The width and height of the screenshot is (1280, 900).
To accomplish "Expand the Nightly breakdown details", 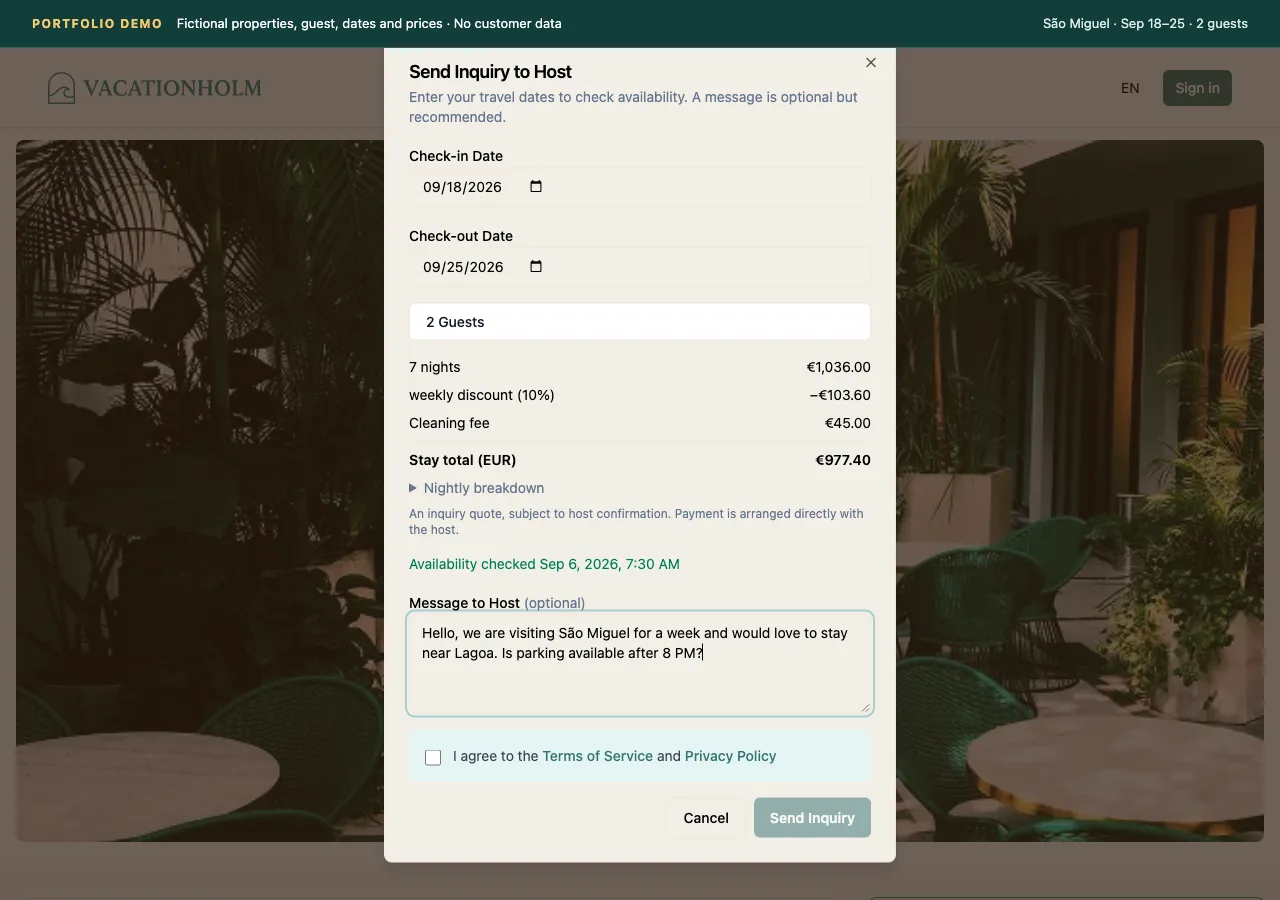I will (x=477, y=488).
